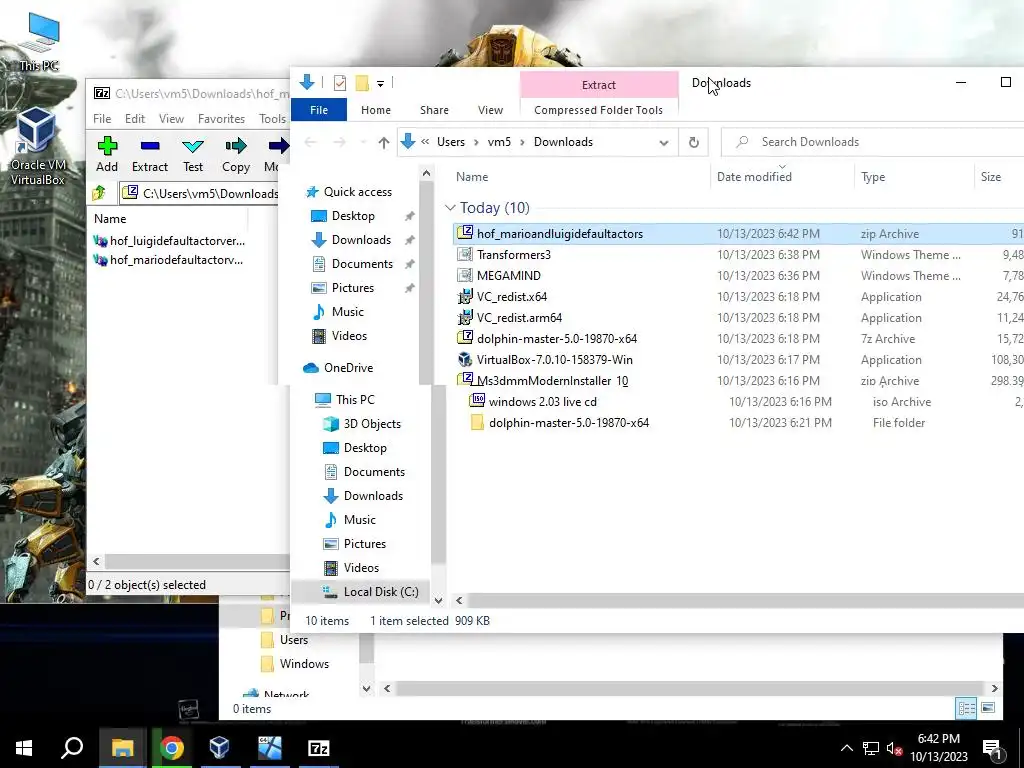Select the Windows folder in back Explorer window

pyautogui.click(x=304, y=664)
